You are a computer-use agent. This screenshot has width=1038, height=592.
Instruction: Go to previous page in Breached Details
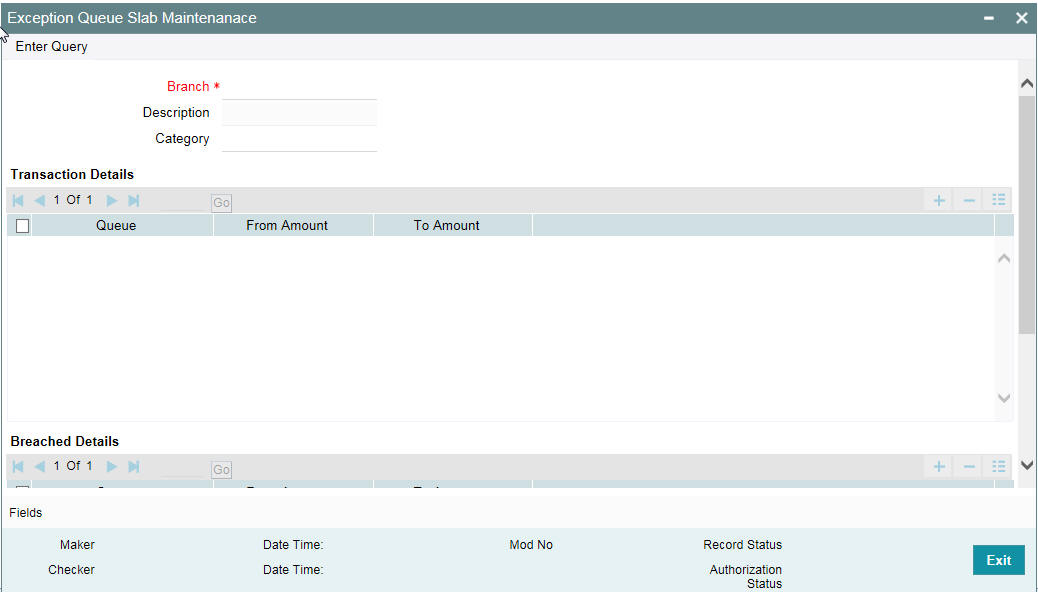(x=40, y=466)
